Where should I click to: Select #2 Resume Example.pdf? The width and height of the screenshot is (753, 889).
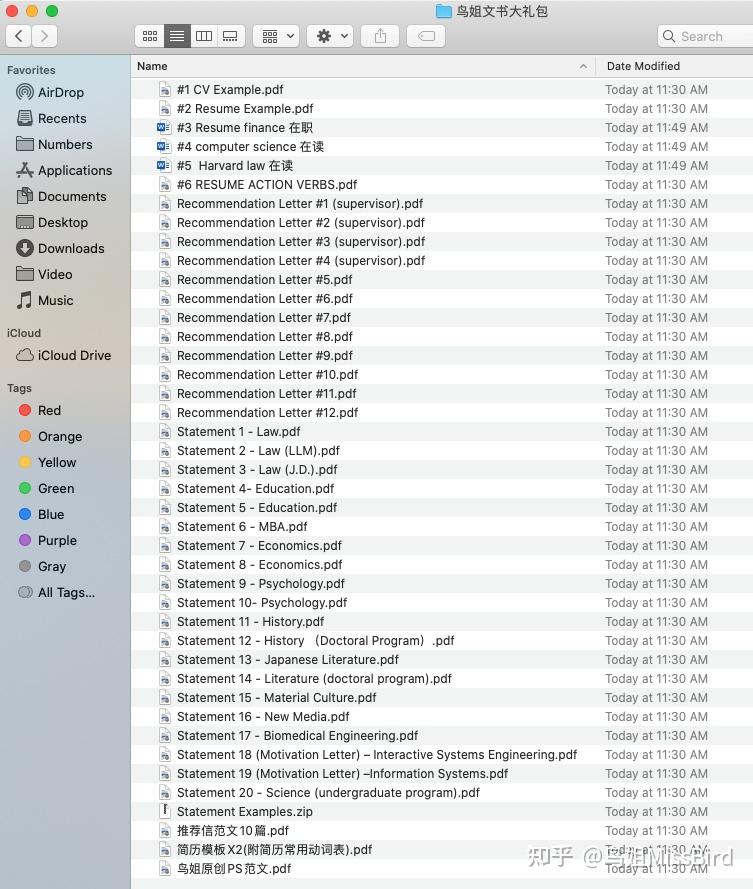point(245,109)
